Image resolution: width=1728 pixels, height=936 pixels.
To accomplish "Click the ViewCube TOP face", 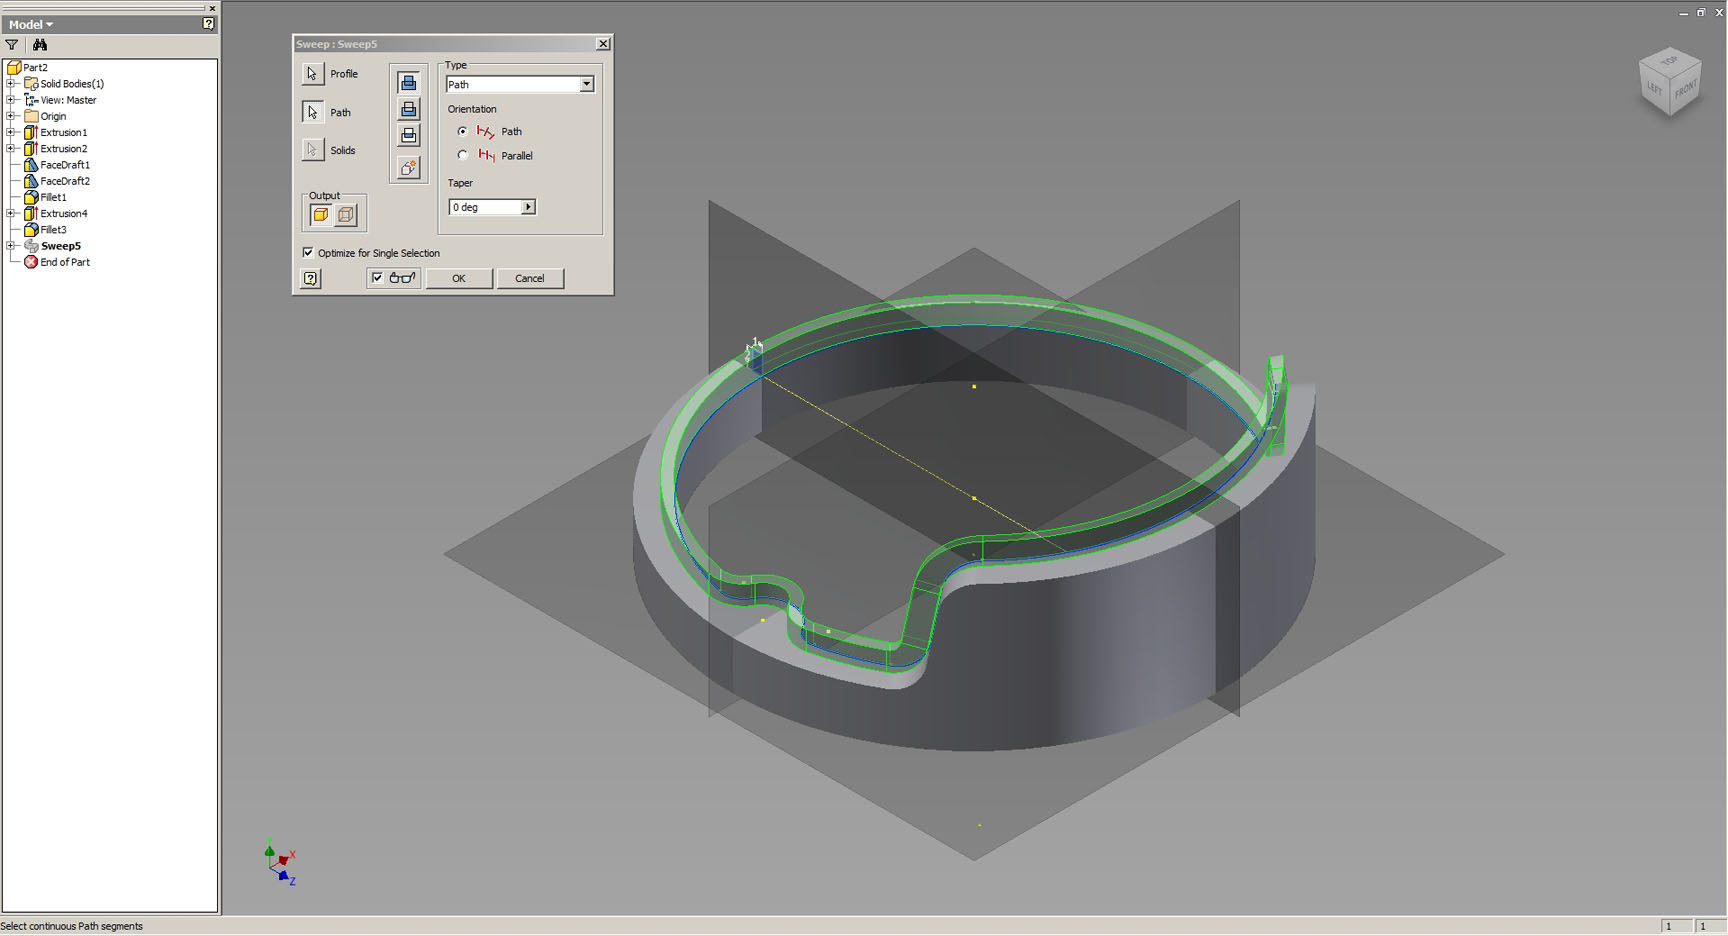I will tap(1669, 61).
